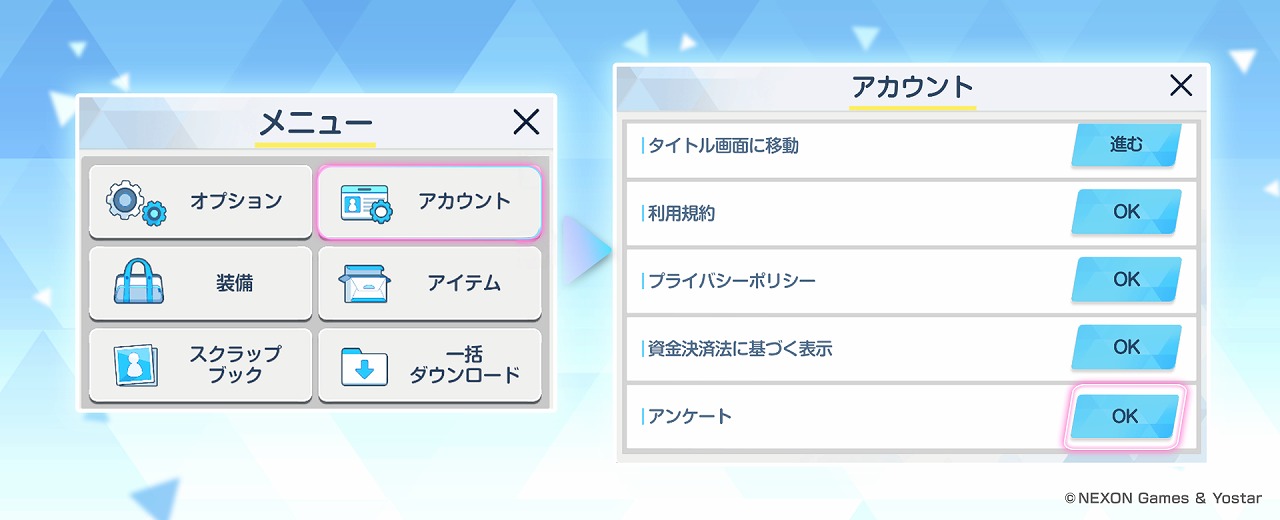This screenshot has width=1280, height=520.
Task: Open the オプション menu entry label
Action: pyautogui.click(x=236, y=201)
